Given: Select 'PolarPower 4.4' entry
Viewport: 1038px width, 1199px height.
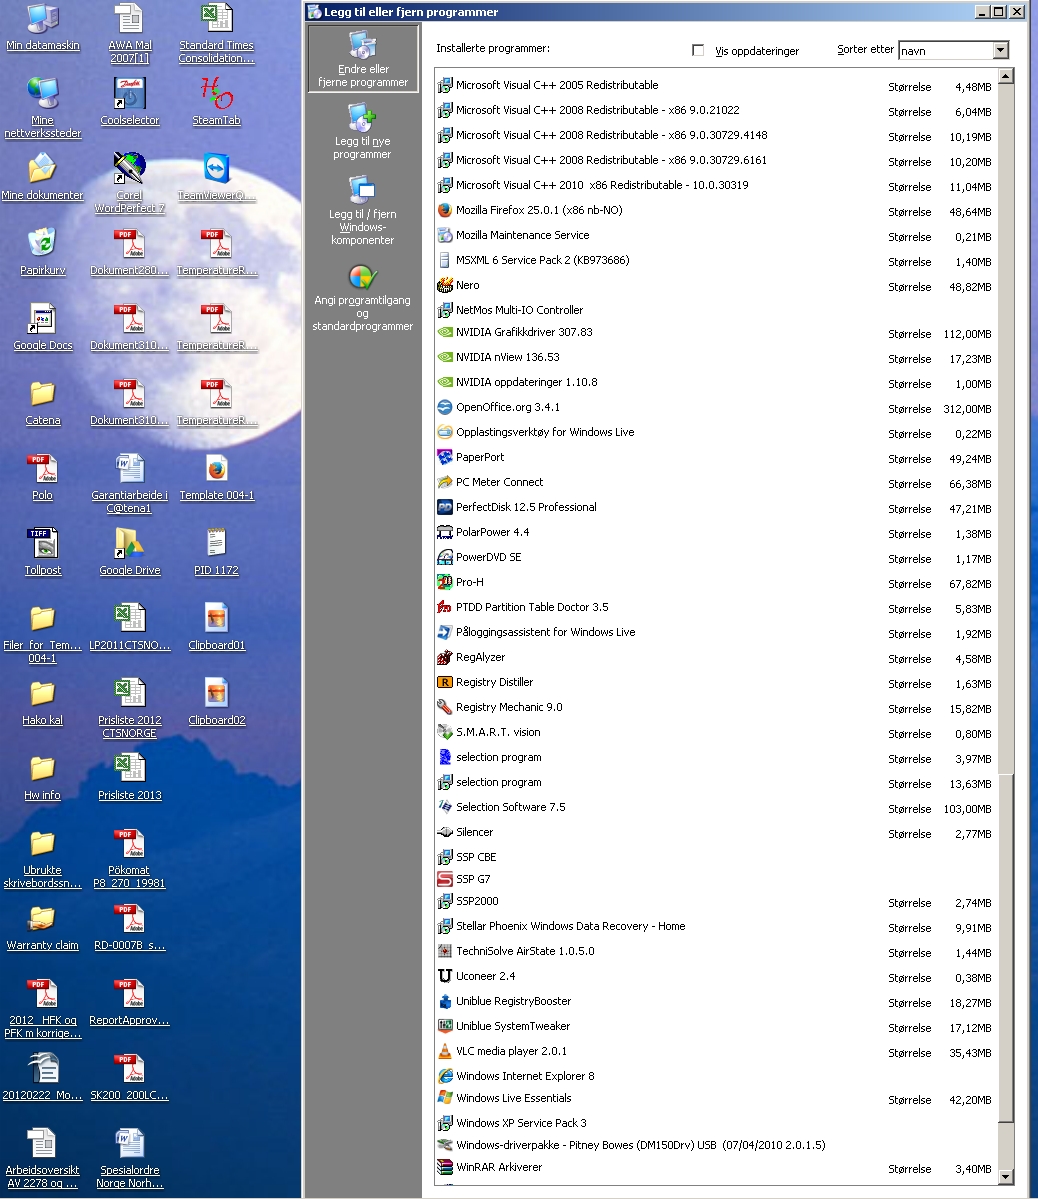Looking at the screenshot, I should (x=716, y=532).
